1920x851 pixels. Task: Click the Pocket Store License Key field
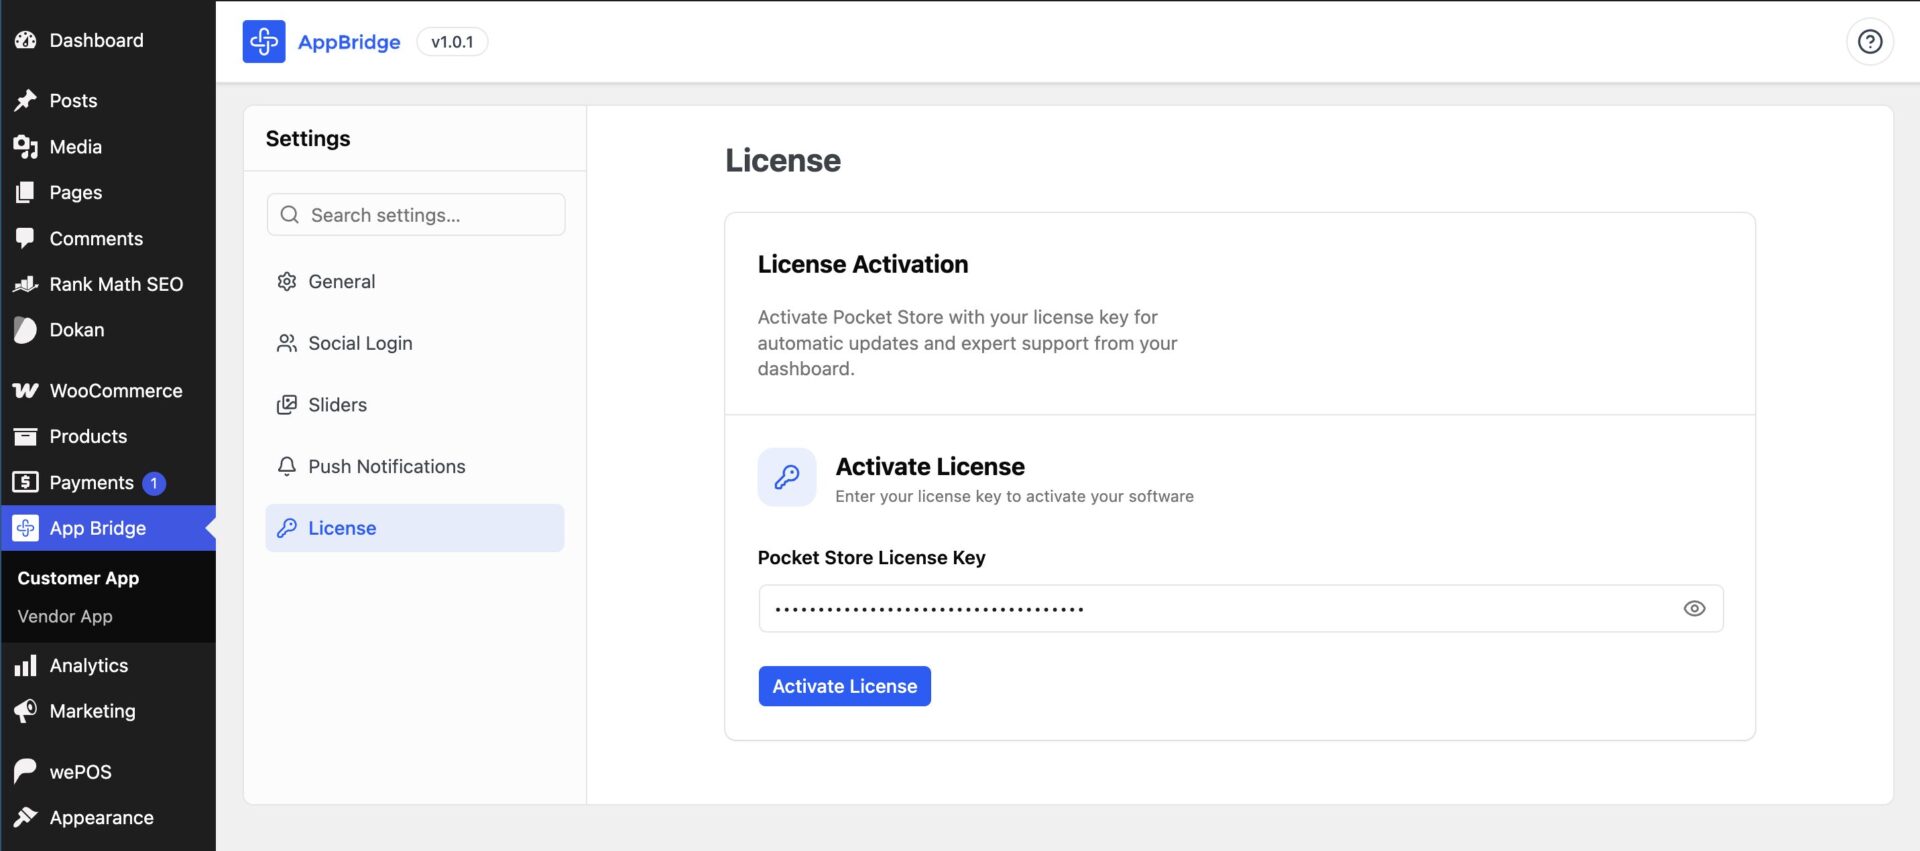pyautogui.click(x=1241, y=608)
